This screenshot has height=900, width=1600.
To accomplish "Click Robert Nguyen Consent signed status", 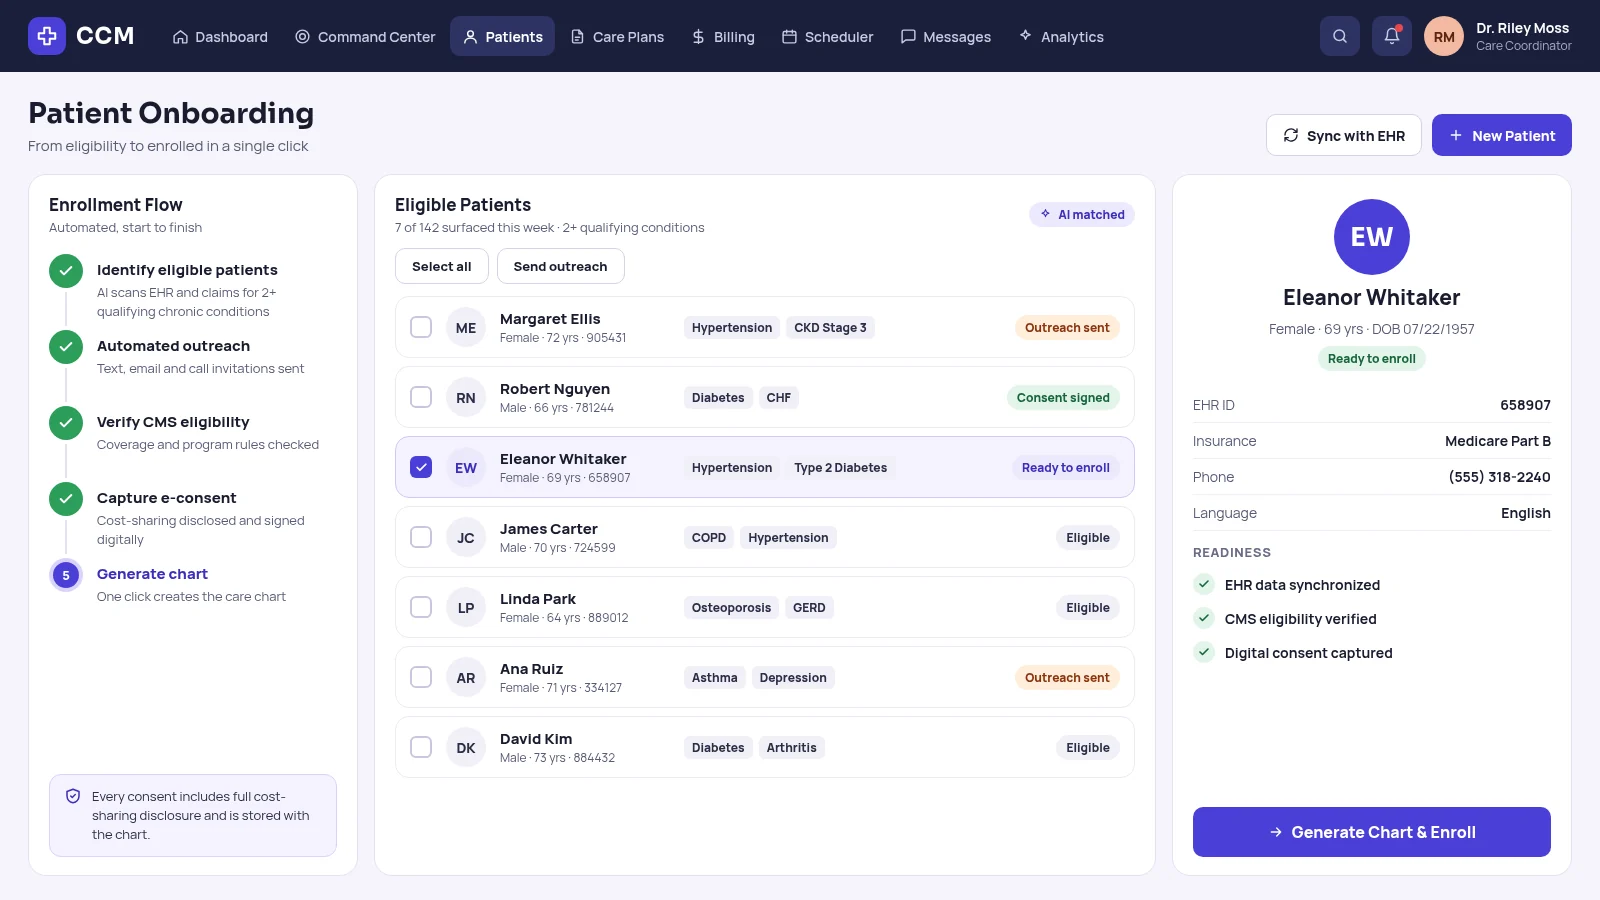I will coord(1063,397).
